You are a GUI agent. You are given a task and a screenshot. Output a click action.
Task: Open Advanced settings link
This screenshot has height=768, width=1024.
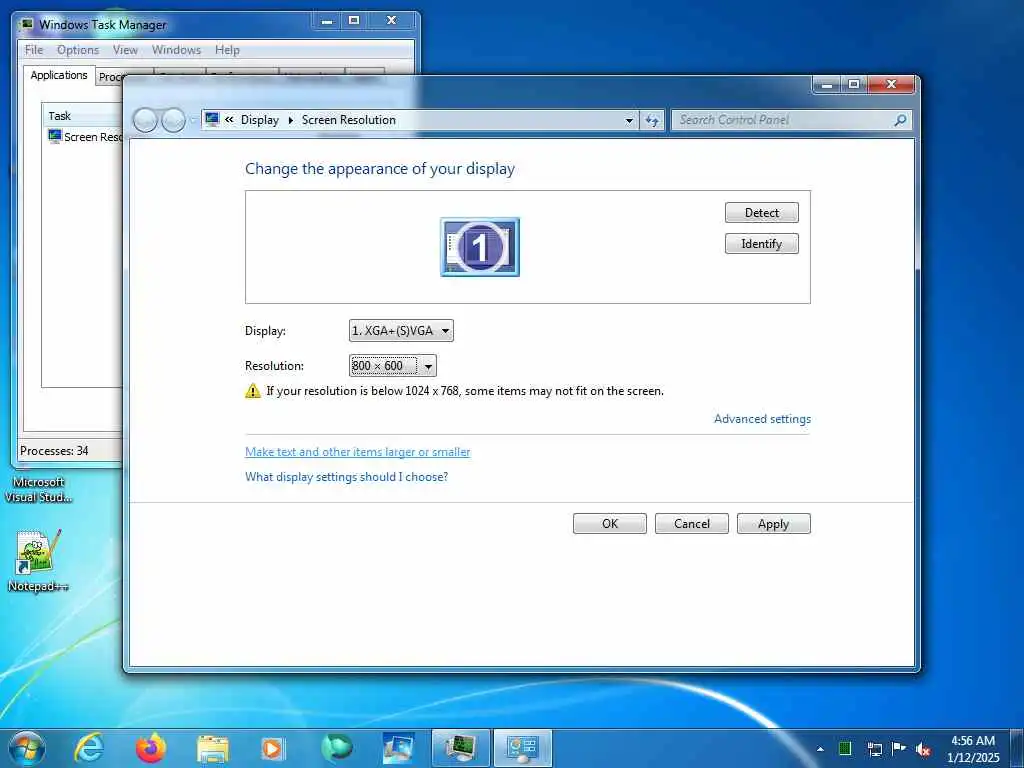click(x=762, y=419)
